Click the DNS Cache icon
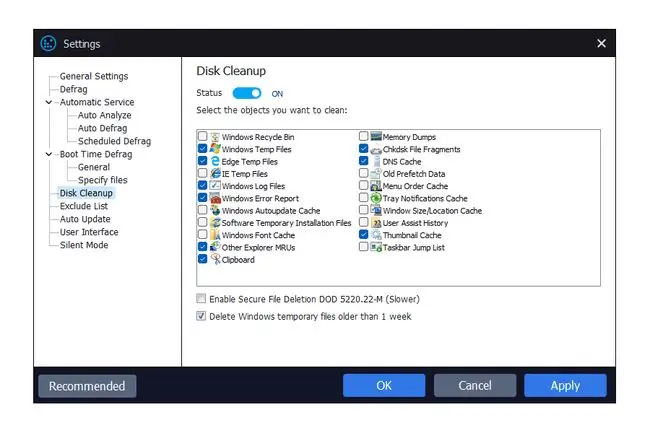 (x=376, y=161)
